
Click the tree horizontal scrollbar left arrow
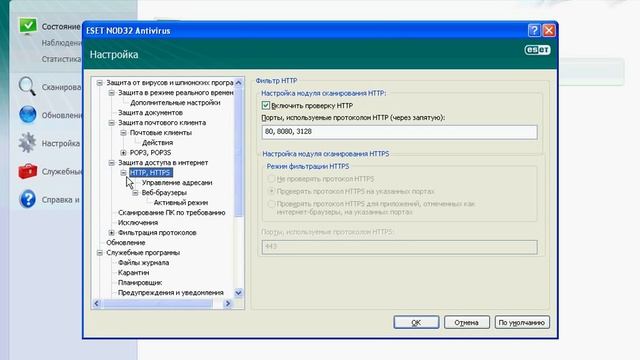point(97,303)
